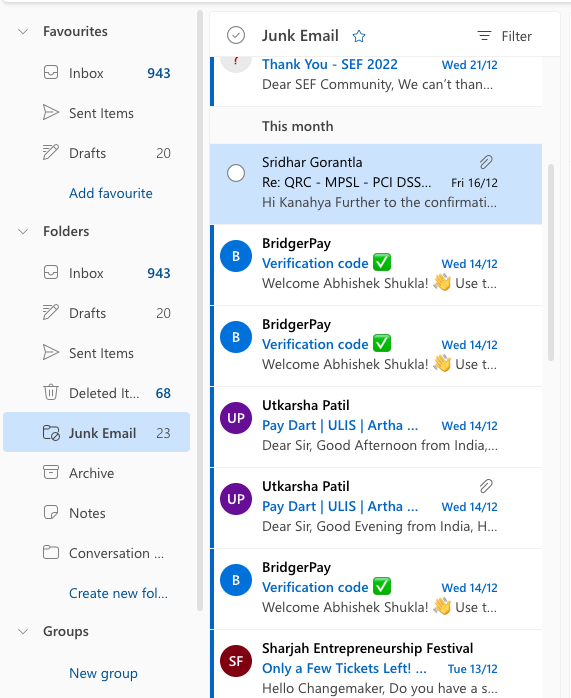Tick the select-all circle beside Junk Email
The image size is (571, 698).
coord(236,35)
